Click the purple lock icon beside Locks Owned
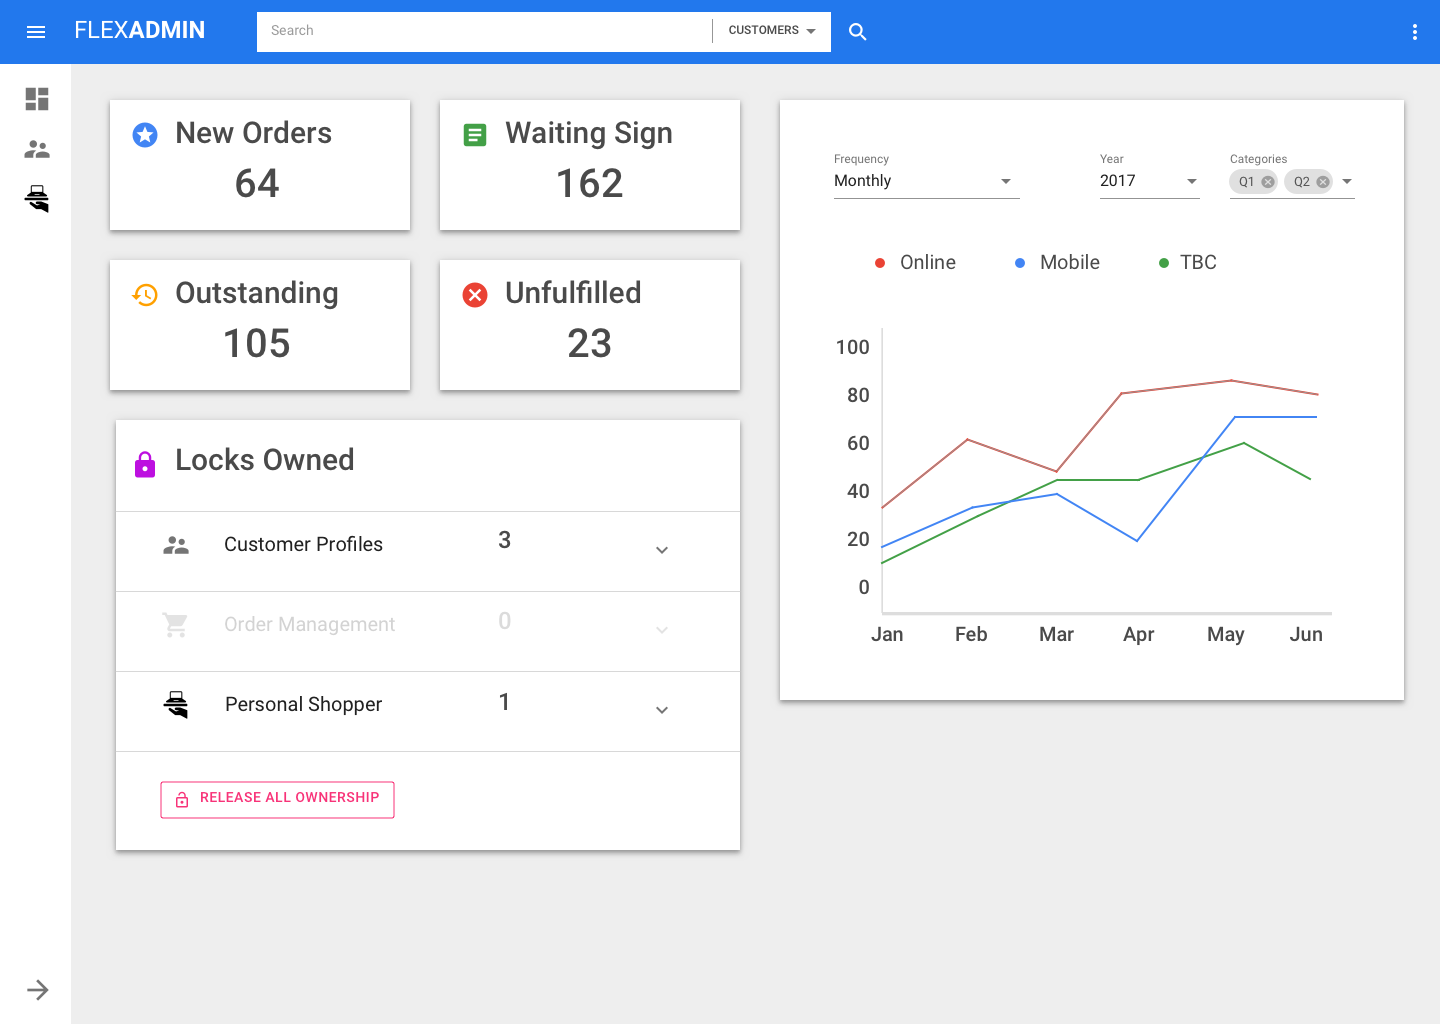This screenshot has width=1440, height=1024. coord(145,464)
